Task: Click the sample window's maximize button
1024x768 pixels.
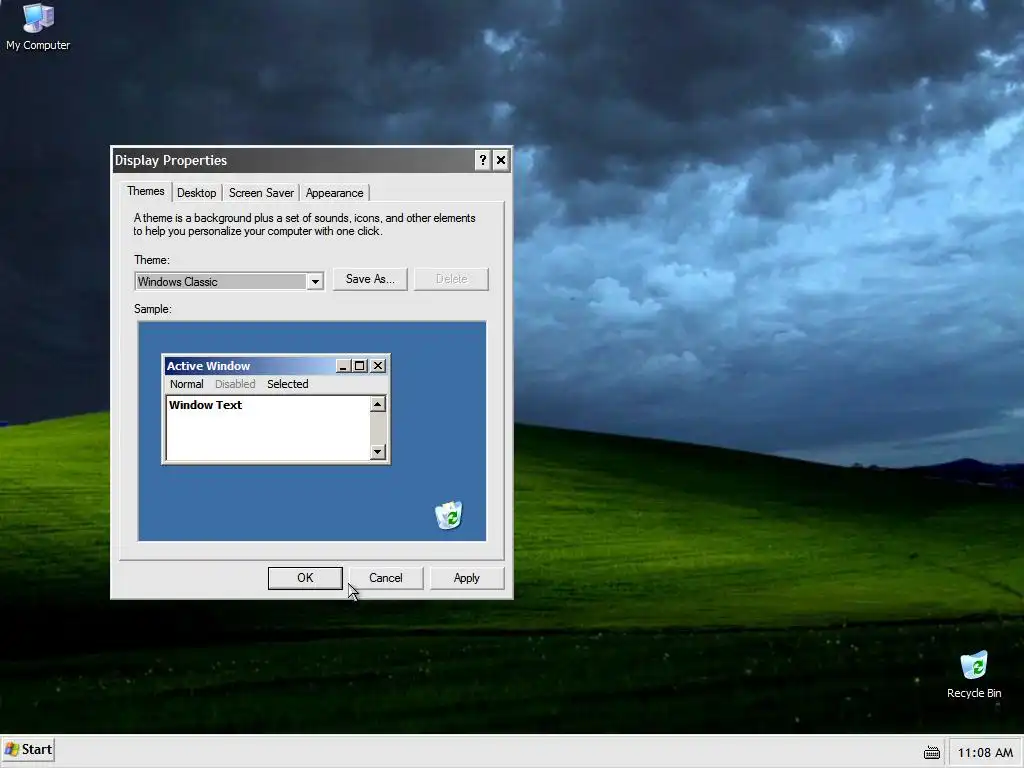Action: tap(360, 366)
